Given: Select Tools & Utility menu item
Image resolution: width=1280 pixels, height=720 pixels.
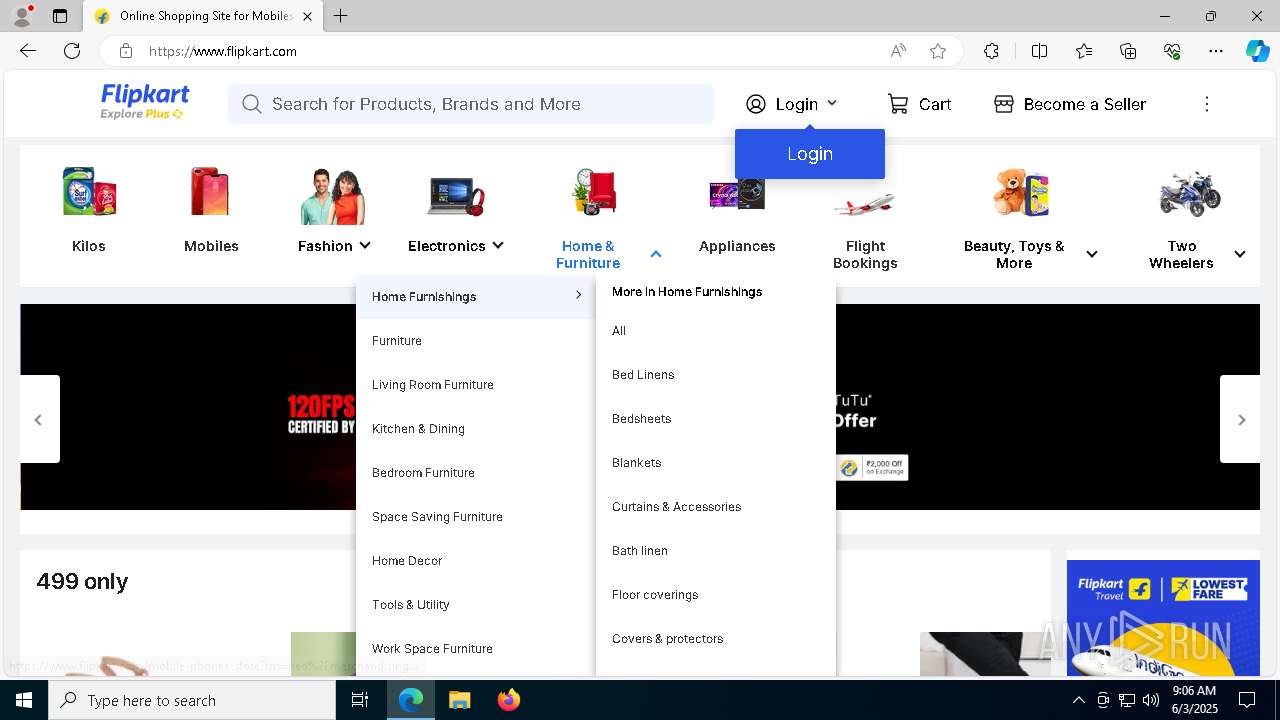Looking at the screenshot, I should pos(411,605).
